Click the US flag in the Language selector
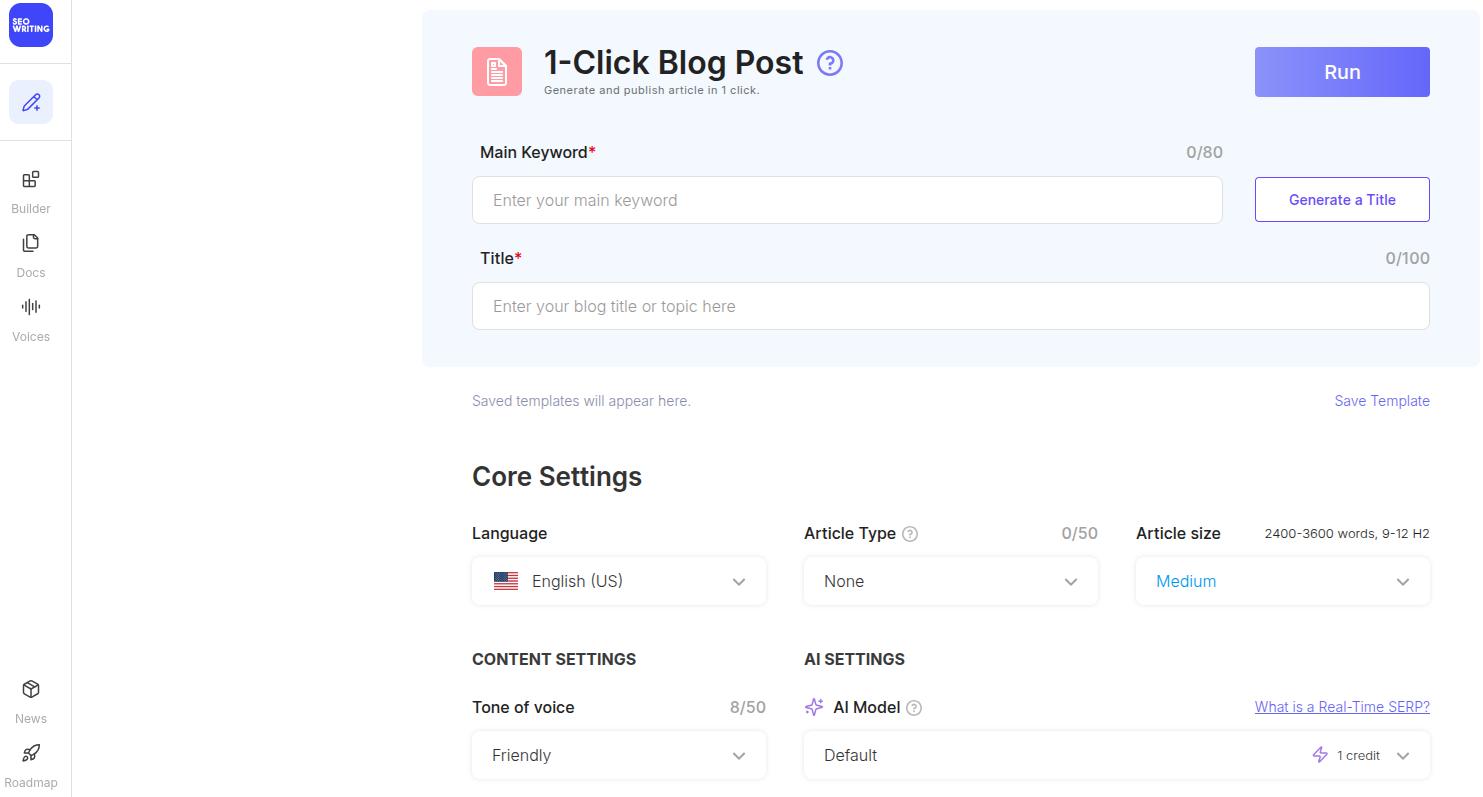This screenshot has height=797, width=1483. [506, 580]
